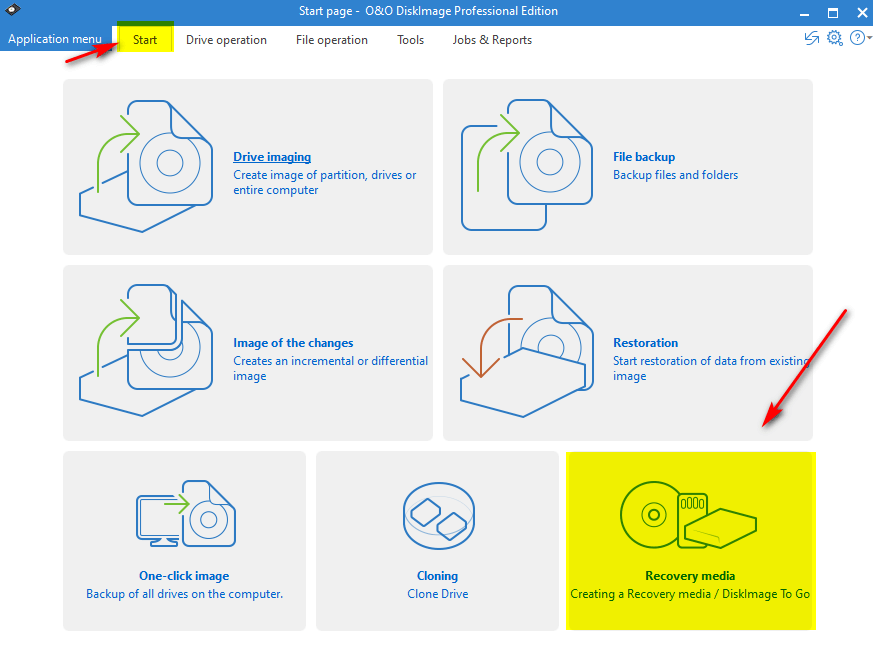
Task: Open the File operation tab
Action: click(332, 40)
